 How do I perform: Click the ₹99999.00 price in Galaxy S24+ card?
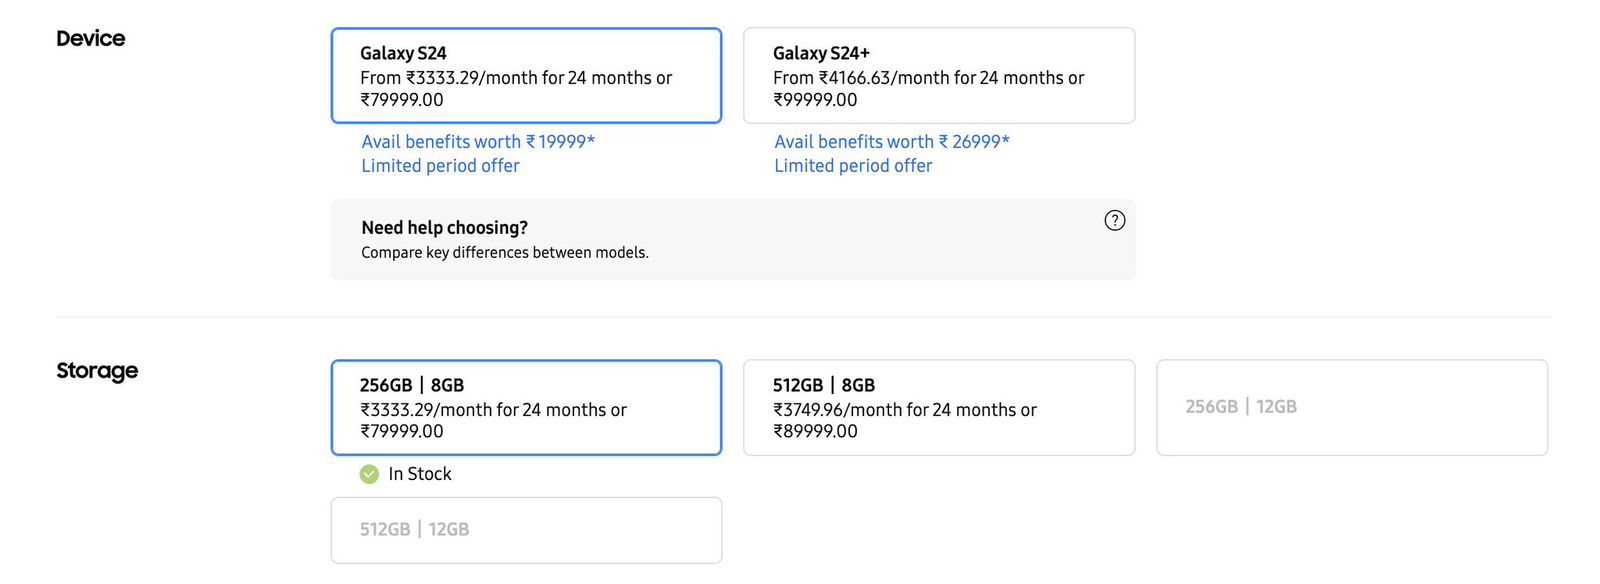click(x=815, y=100)
